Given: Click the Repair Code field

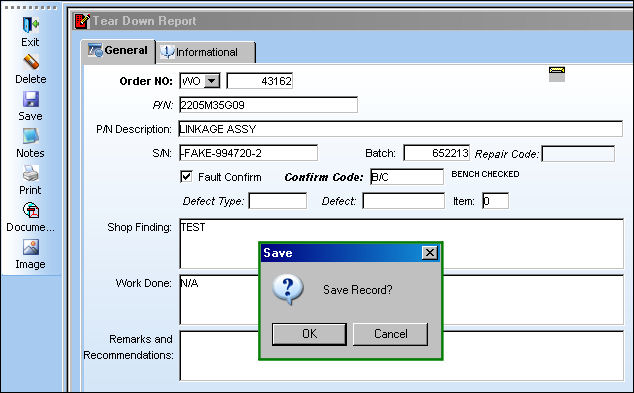Looking at the screenshot, I should pyautogui.click(x=578, y=154).
